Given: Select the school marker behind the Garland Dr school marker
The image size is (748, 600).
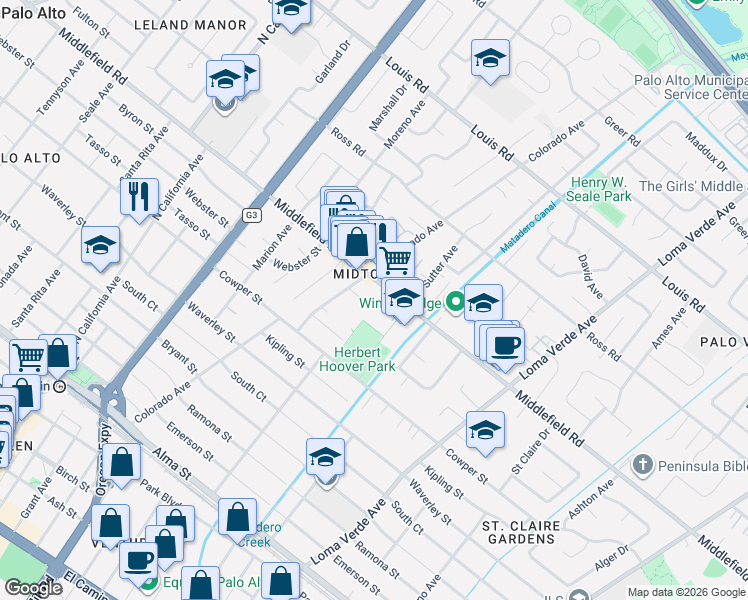Looking at the screenshot, I should click(x=249, y=72).
